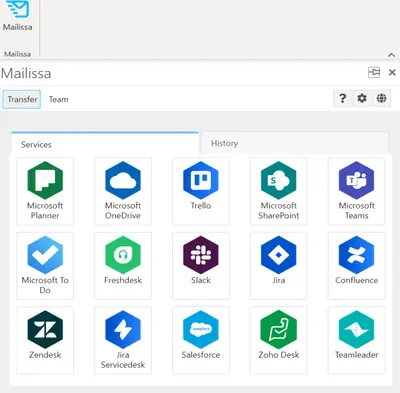Viewport: 400px width, 393px height.
Task: Open the Jira Servicedesk service
Action: pos(123,340)
